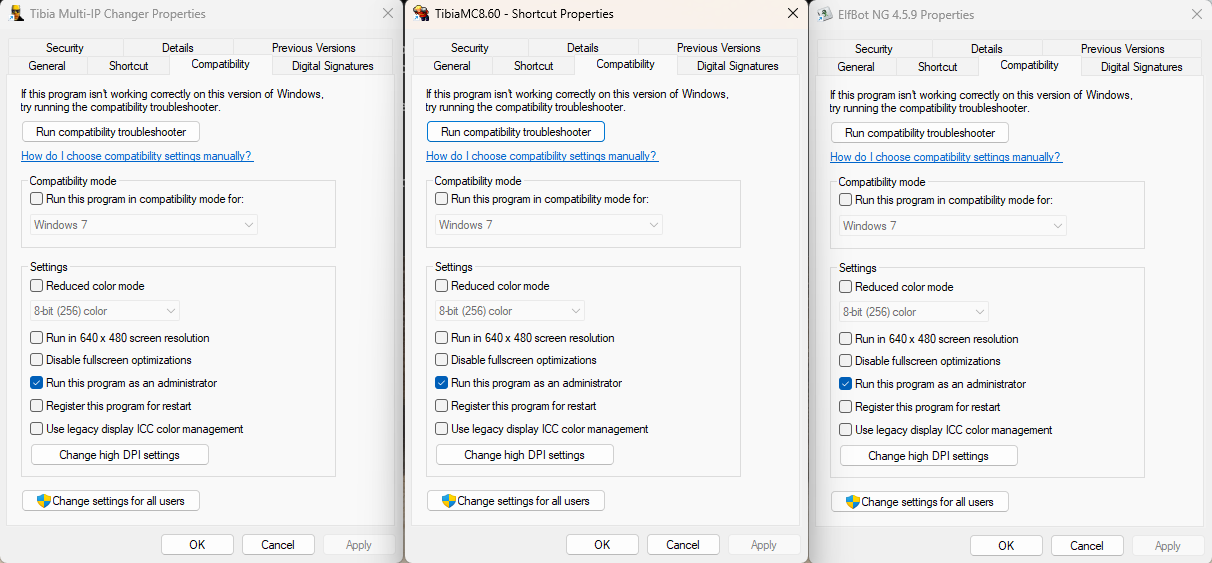Change high DPI settings in ElfBot NG window
The width and height of the screenshot is (1212, 563).
929,456
